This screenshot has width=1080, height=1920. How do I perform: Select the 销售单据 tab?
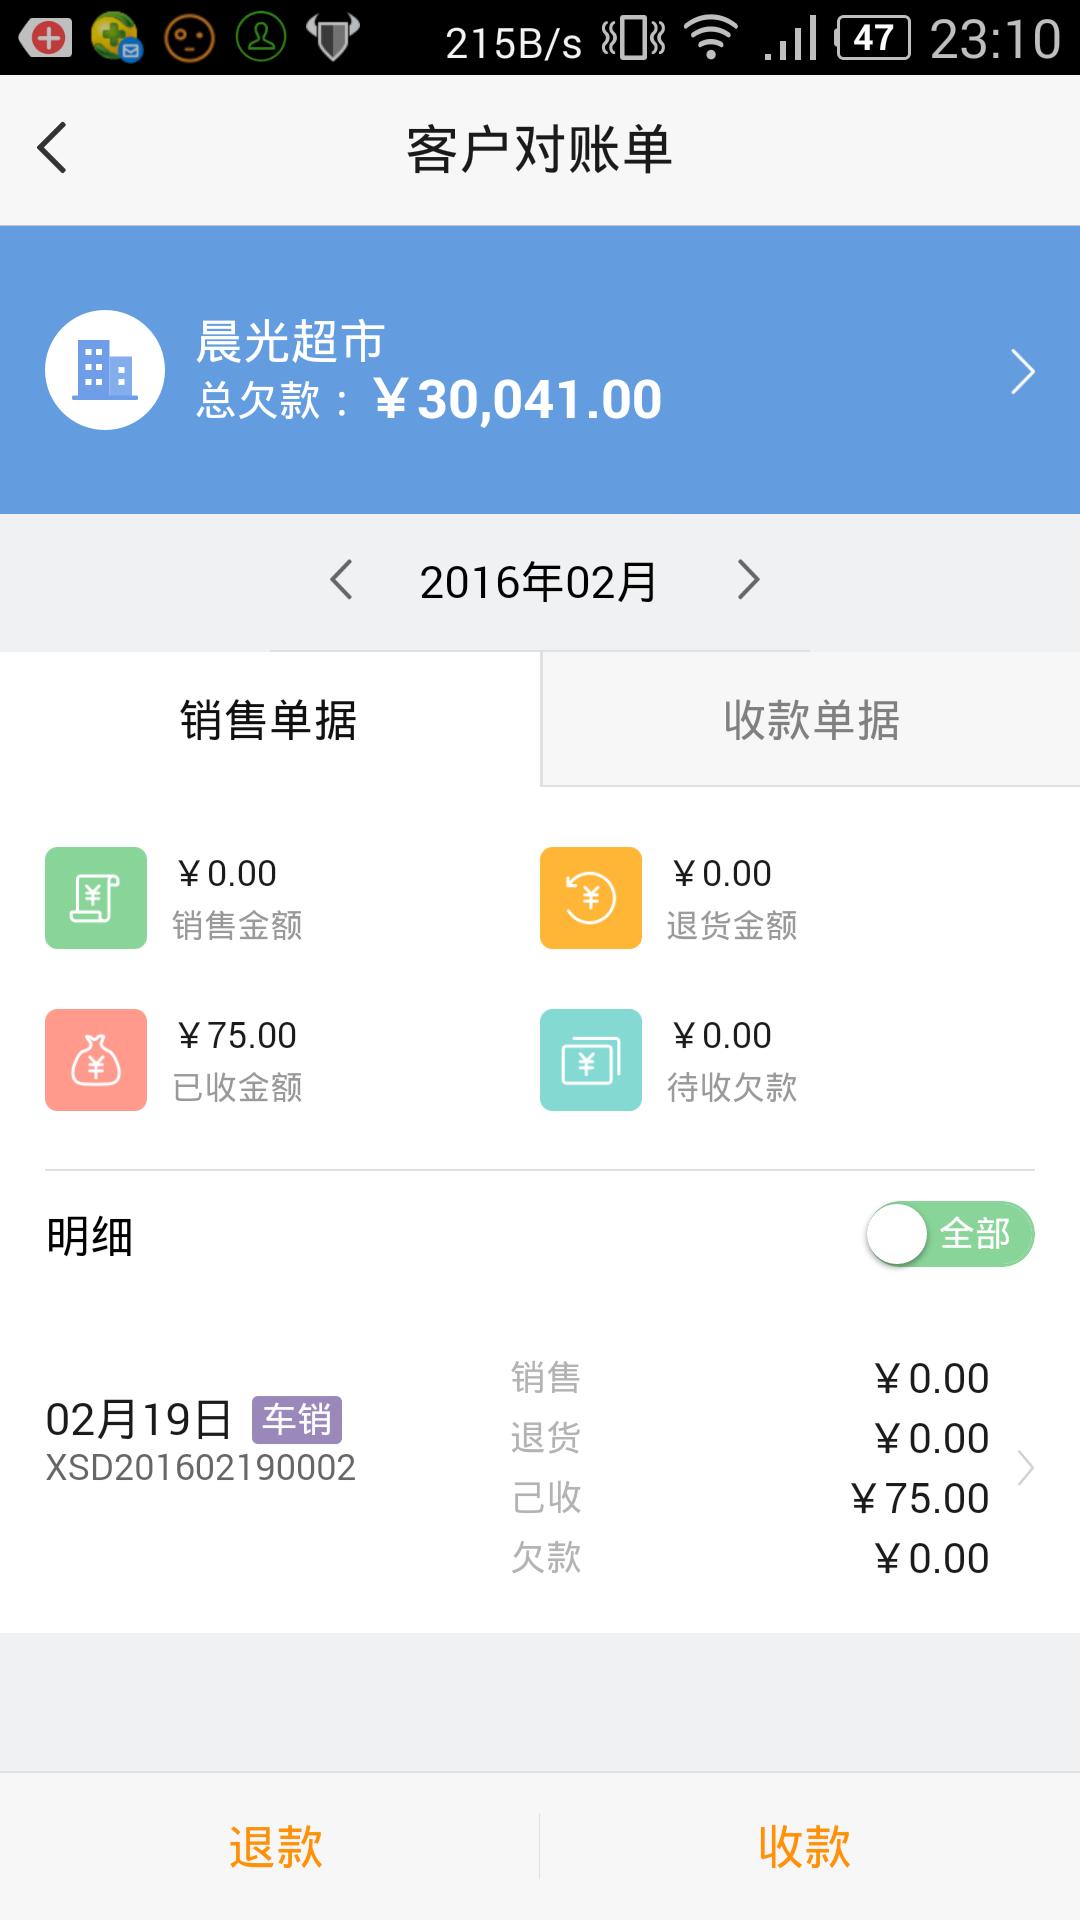pos(269,720)
